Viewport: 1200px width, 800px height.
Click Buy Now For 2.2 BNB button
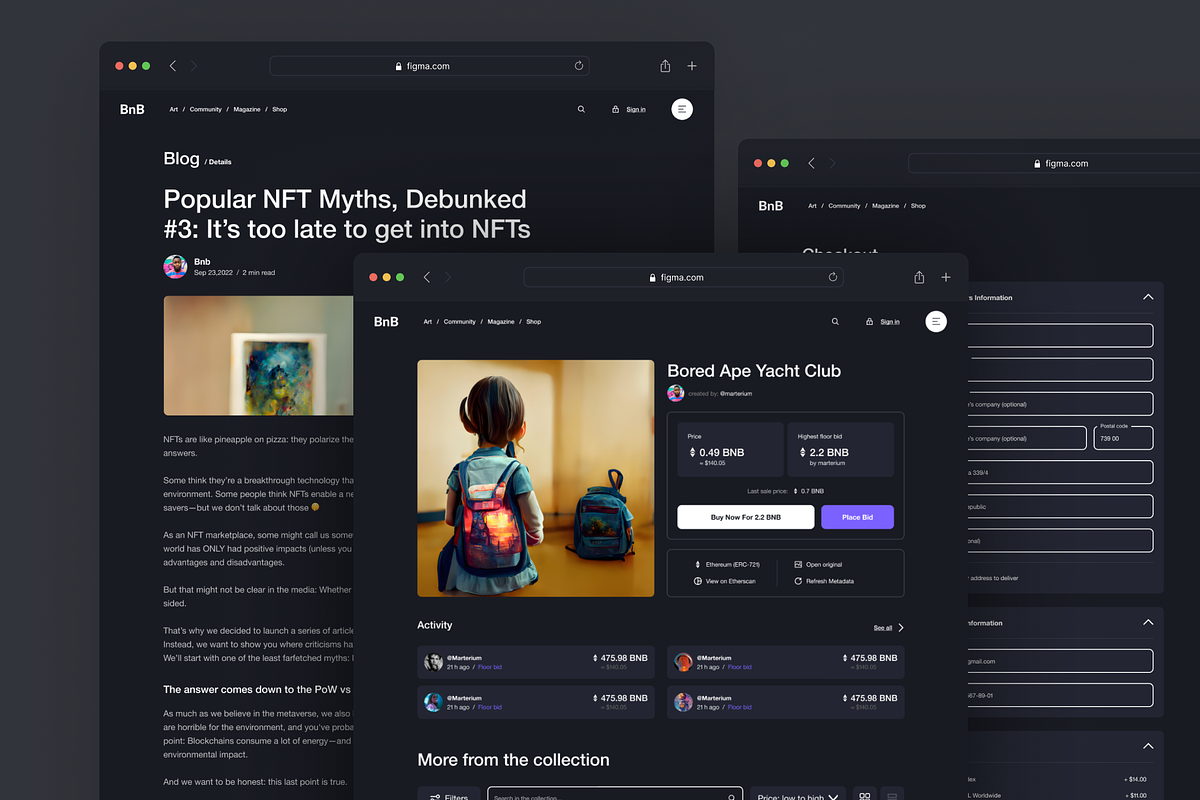pyautogui.click(x=746, y=517)
